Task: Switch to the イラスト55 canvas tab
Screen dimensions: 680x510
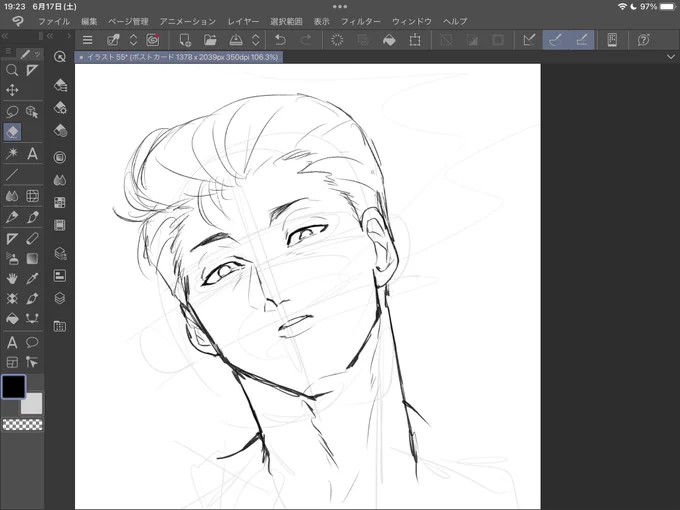Action: tap(179, 57)
